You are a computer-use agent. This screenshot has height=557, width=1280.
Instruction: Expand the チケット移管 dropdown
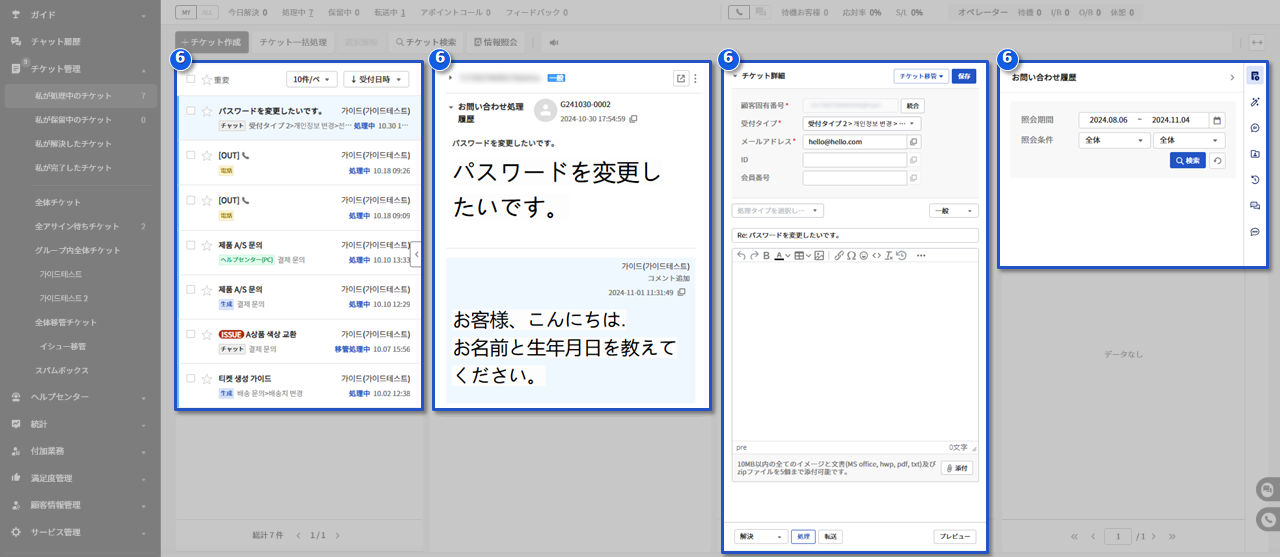click(920, 76)
